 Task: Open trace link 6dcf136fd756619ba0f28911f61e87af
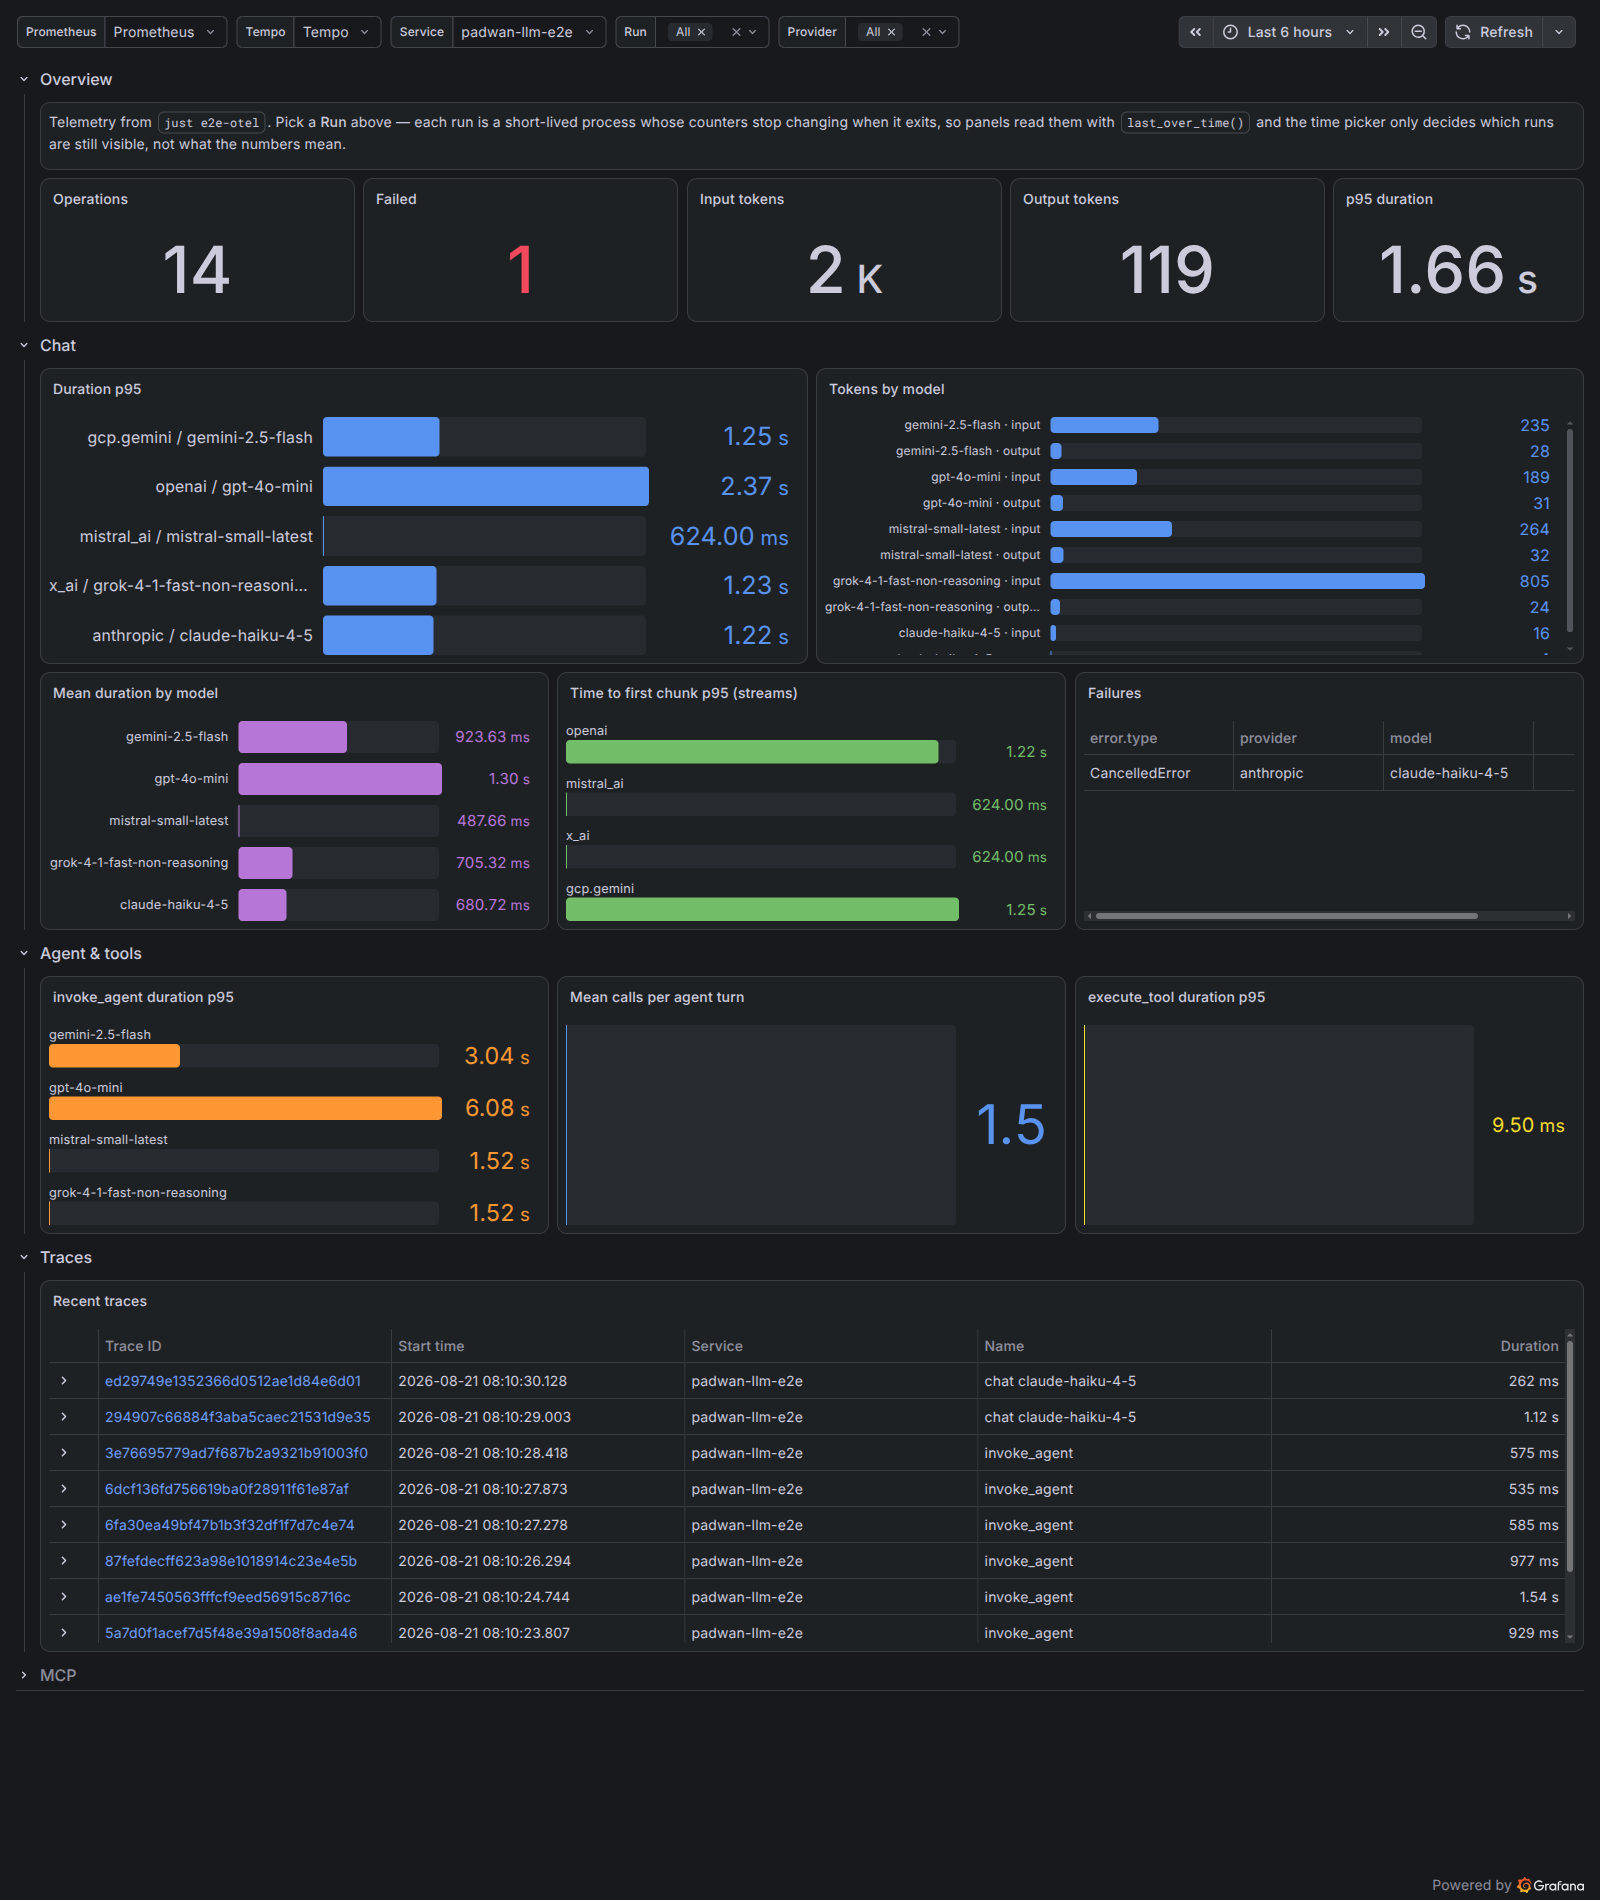pyautogui.click(x=227, y=1489)
